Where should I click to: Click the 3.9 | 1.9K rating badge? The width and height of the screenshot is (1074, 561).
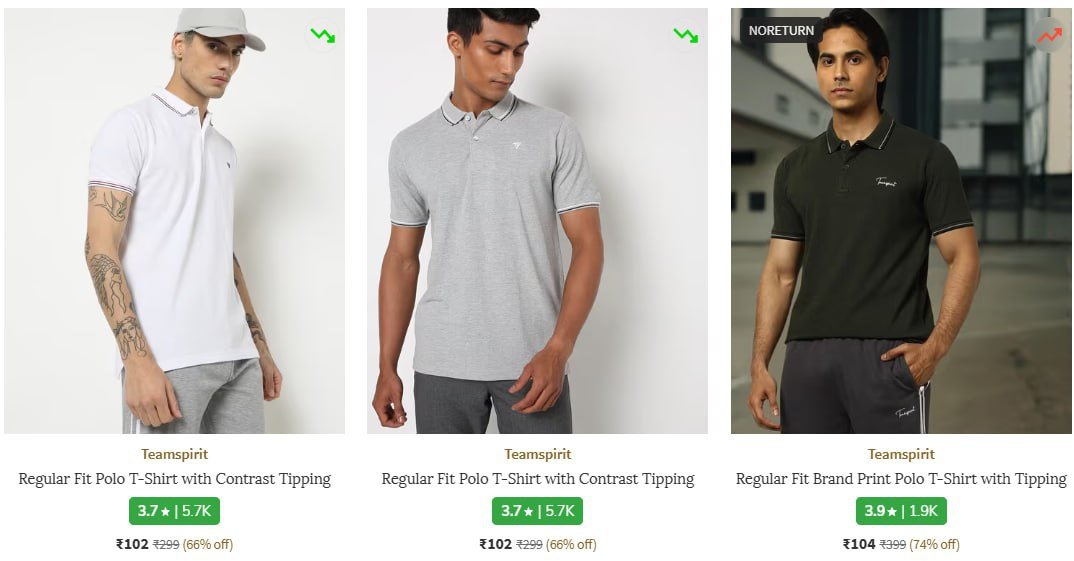pyautogui.click(x=901, y=511)
